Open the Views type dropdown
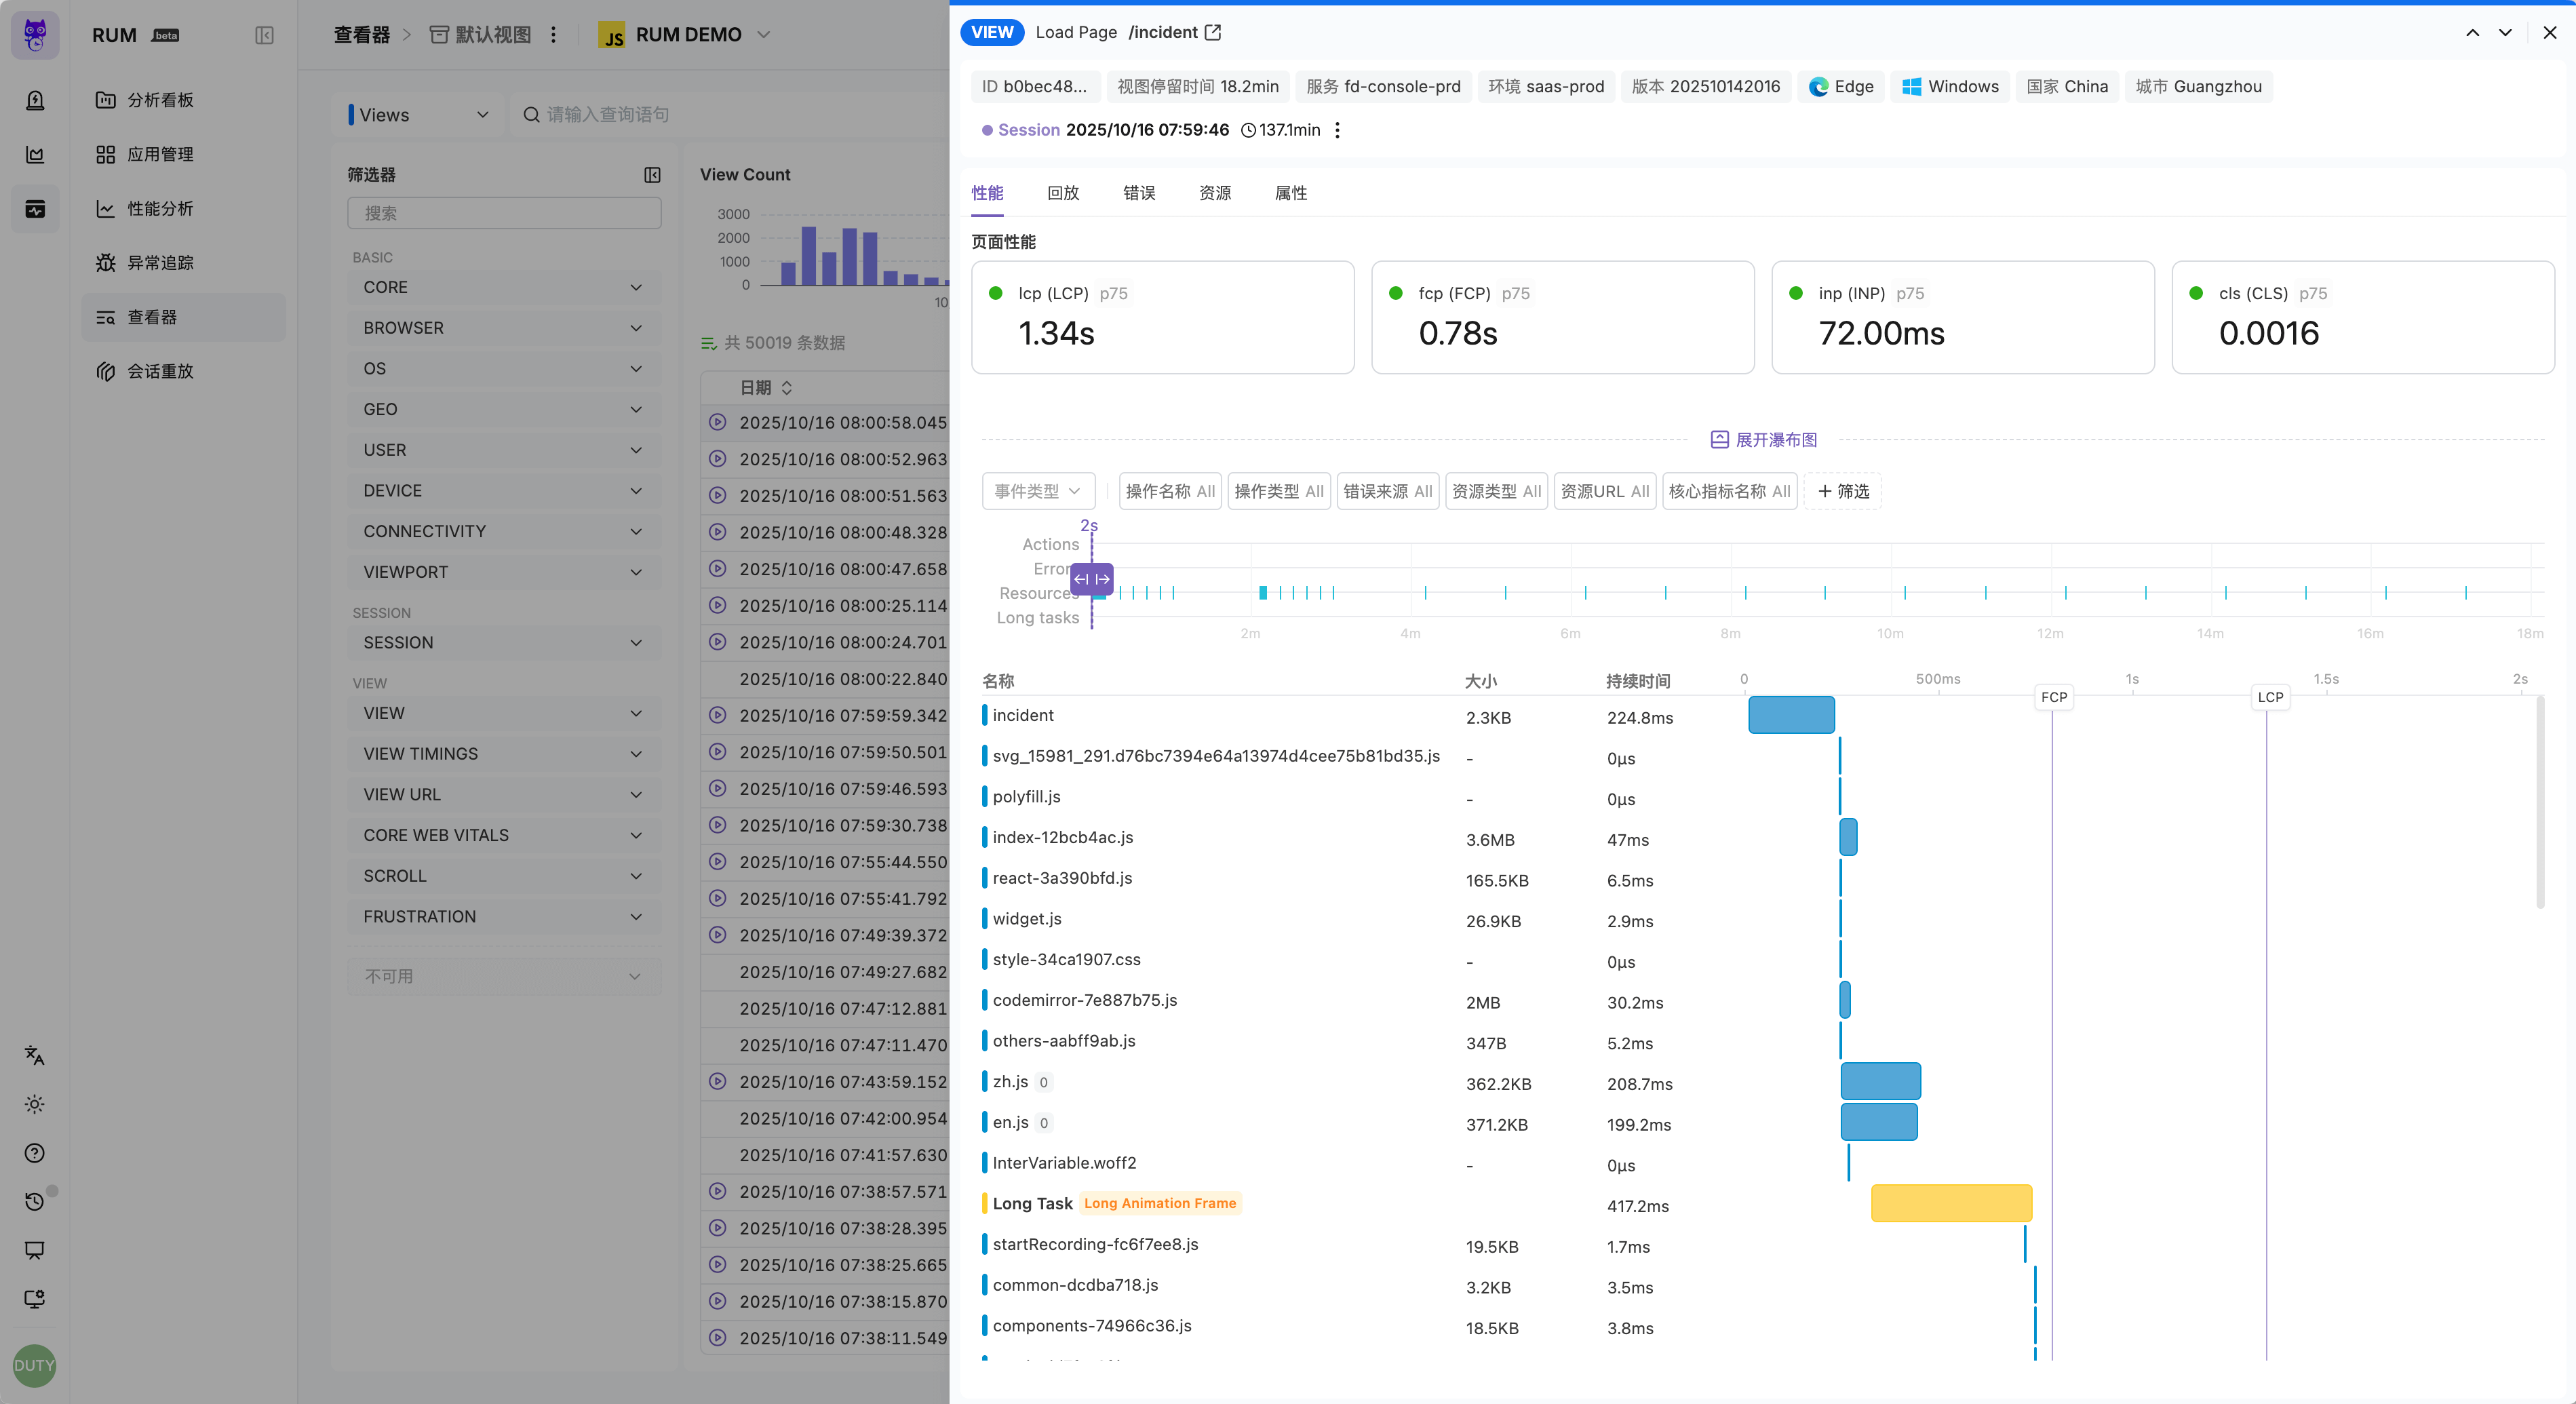Viewport: 2576px width, 1404px height. 419,114
